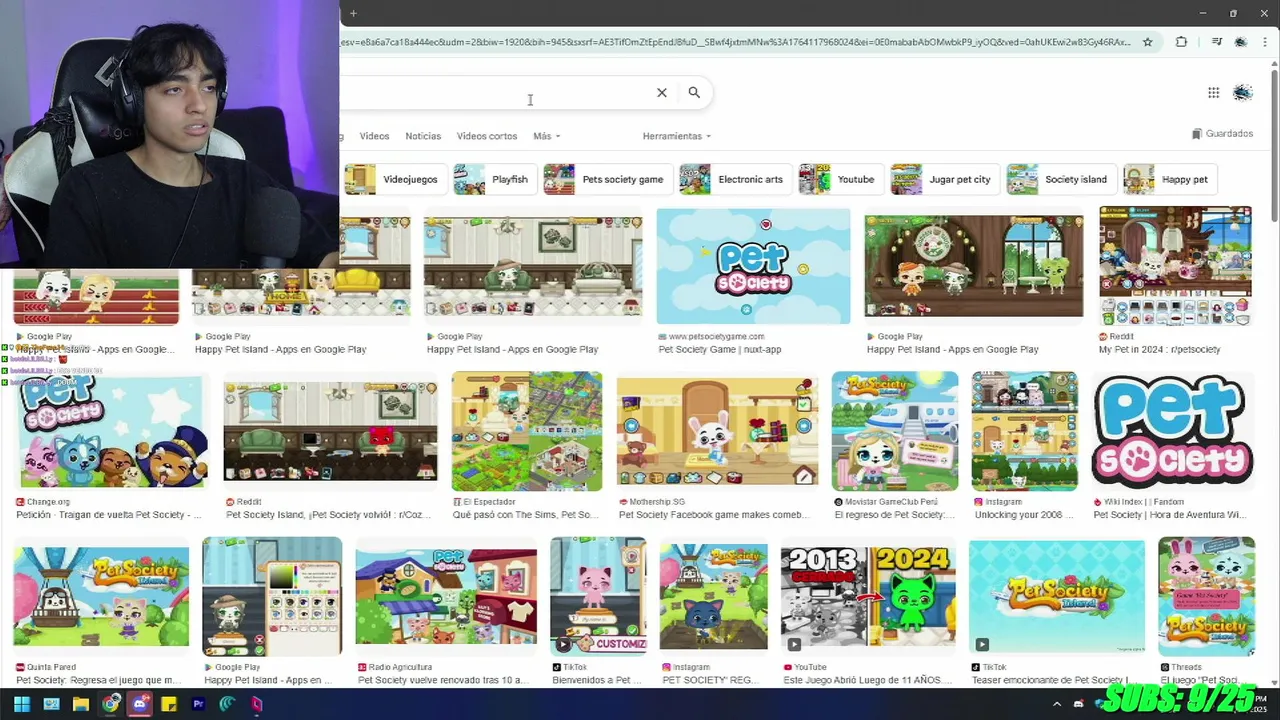
Task: Open the Threads Pet Society Island thumbnail
Action: click(x=1207, y=596)
